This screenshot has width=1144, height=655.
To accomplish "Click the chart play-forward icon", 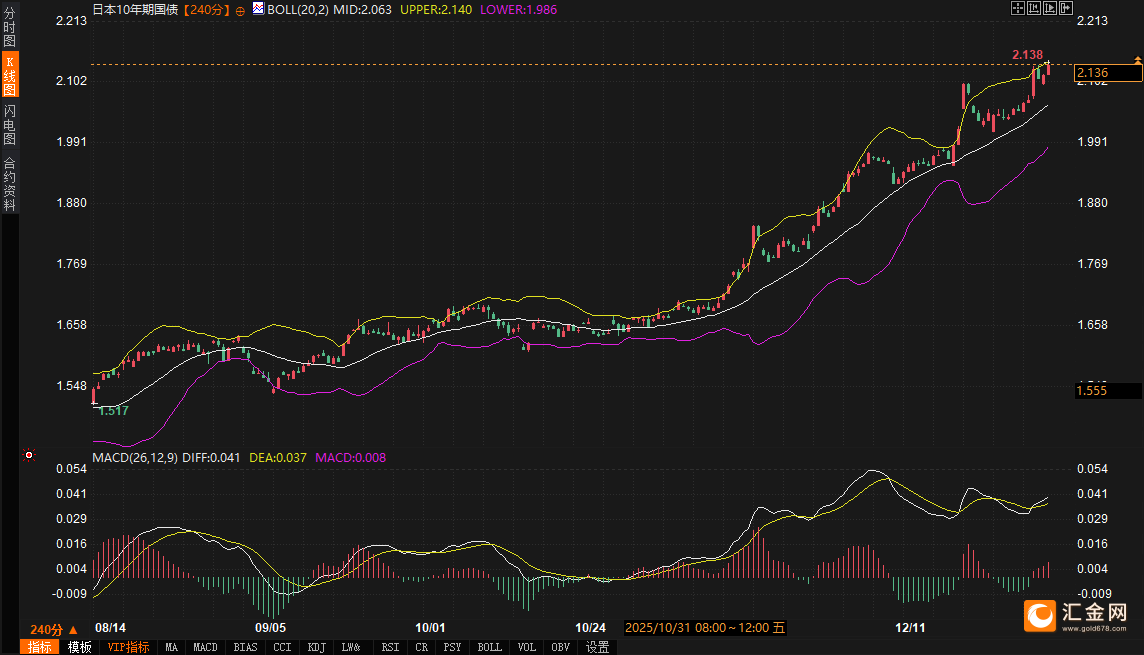I will tap(1049, 8).
